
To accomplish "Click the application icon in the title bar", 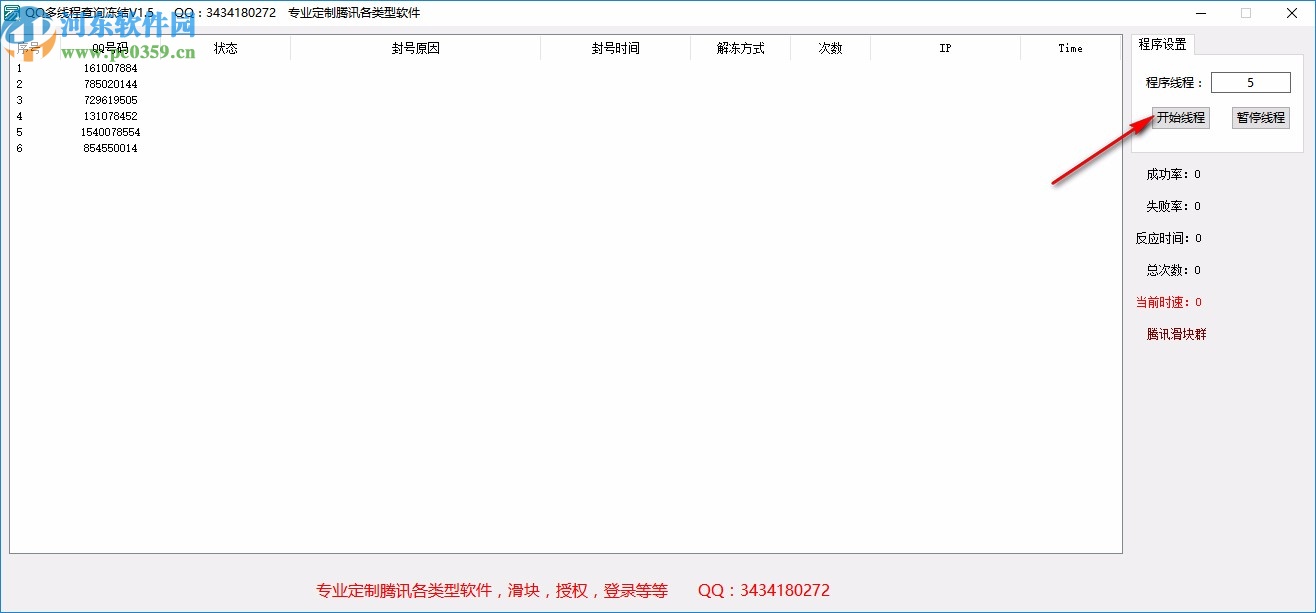I will [12, 12].
